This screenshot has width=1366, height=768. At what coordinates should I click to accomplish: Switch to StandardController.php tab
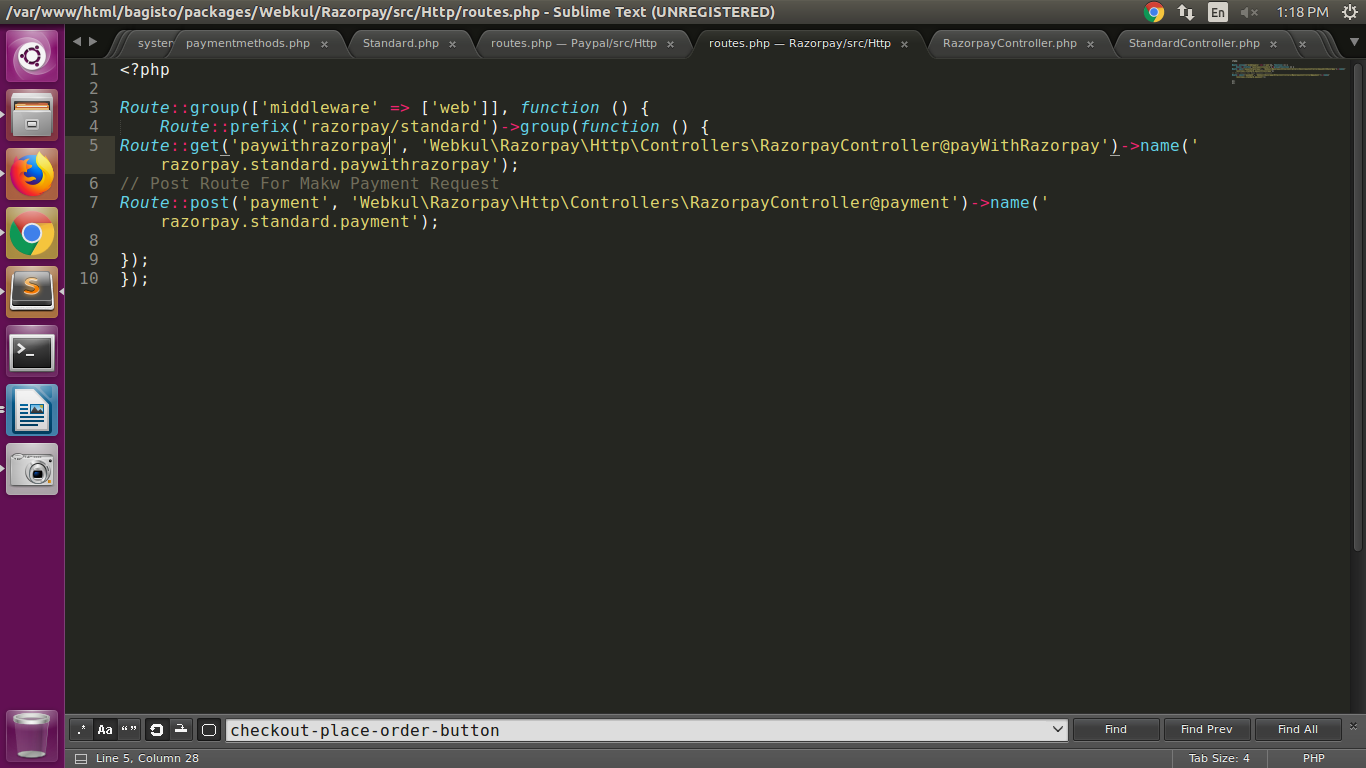[1194, 44]
